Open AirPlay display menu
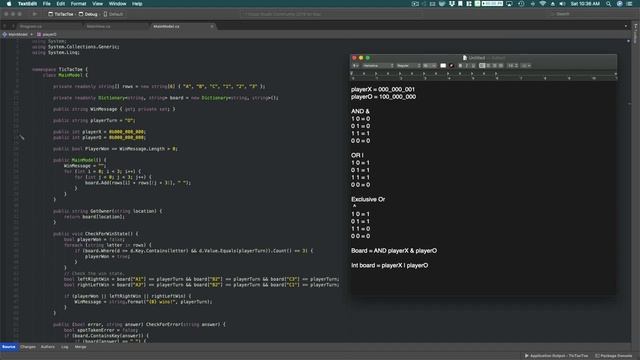The height and width of the screenshot is (360, 640). [x=509, y=4]
